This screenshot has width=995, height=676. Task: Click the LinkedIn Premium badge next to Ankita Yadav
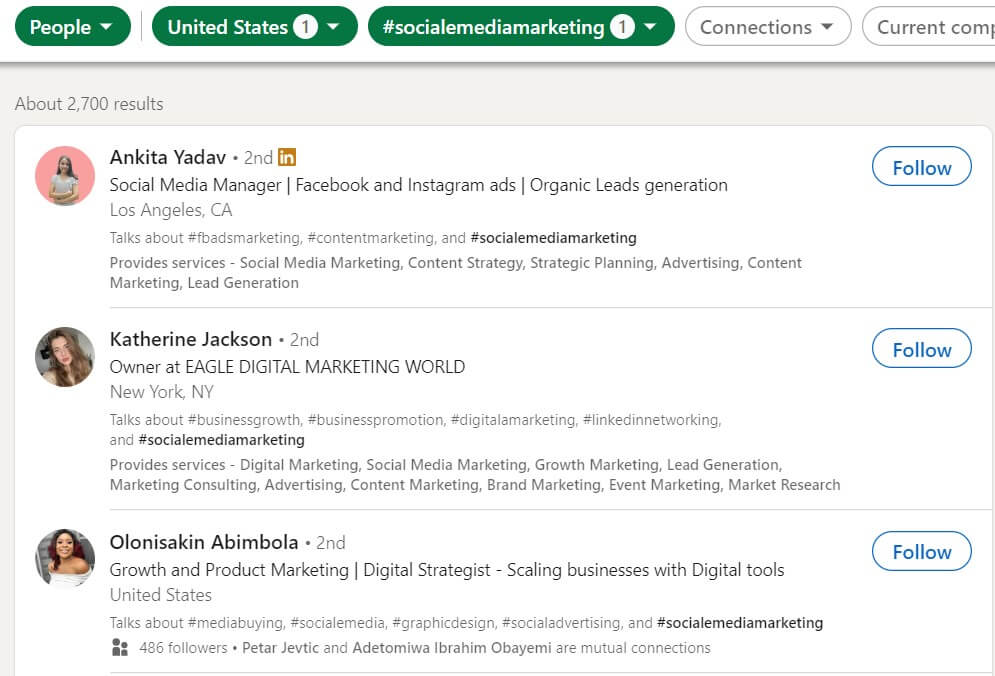point(287,157)
